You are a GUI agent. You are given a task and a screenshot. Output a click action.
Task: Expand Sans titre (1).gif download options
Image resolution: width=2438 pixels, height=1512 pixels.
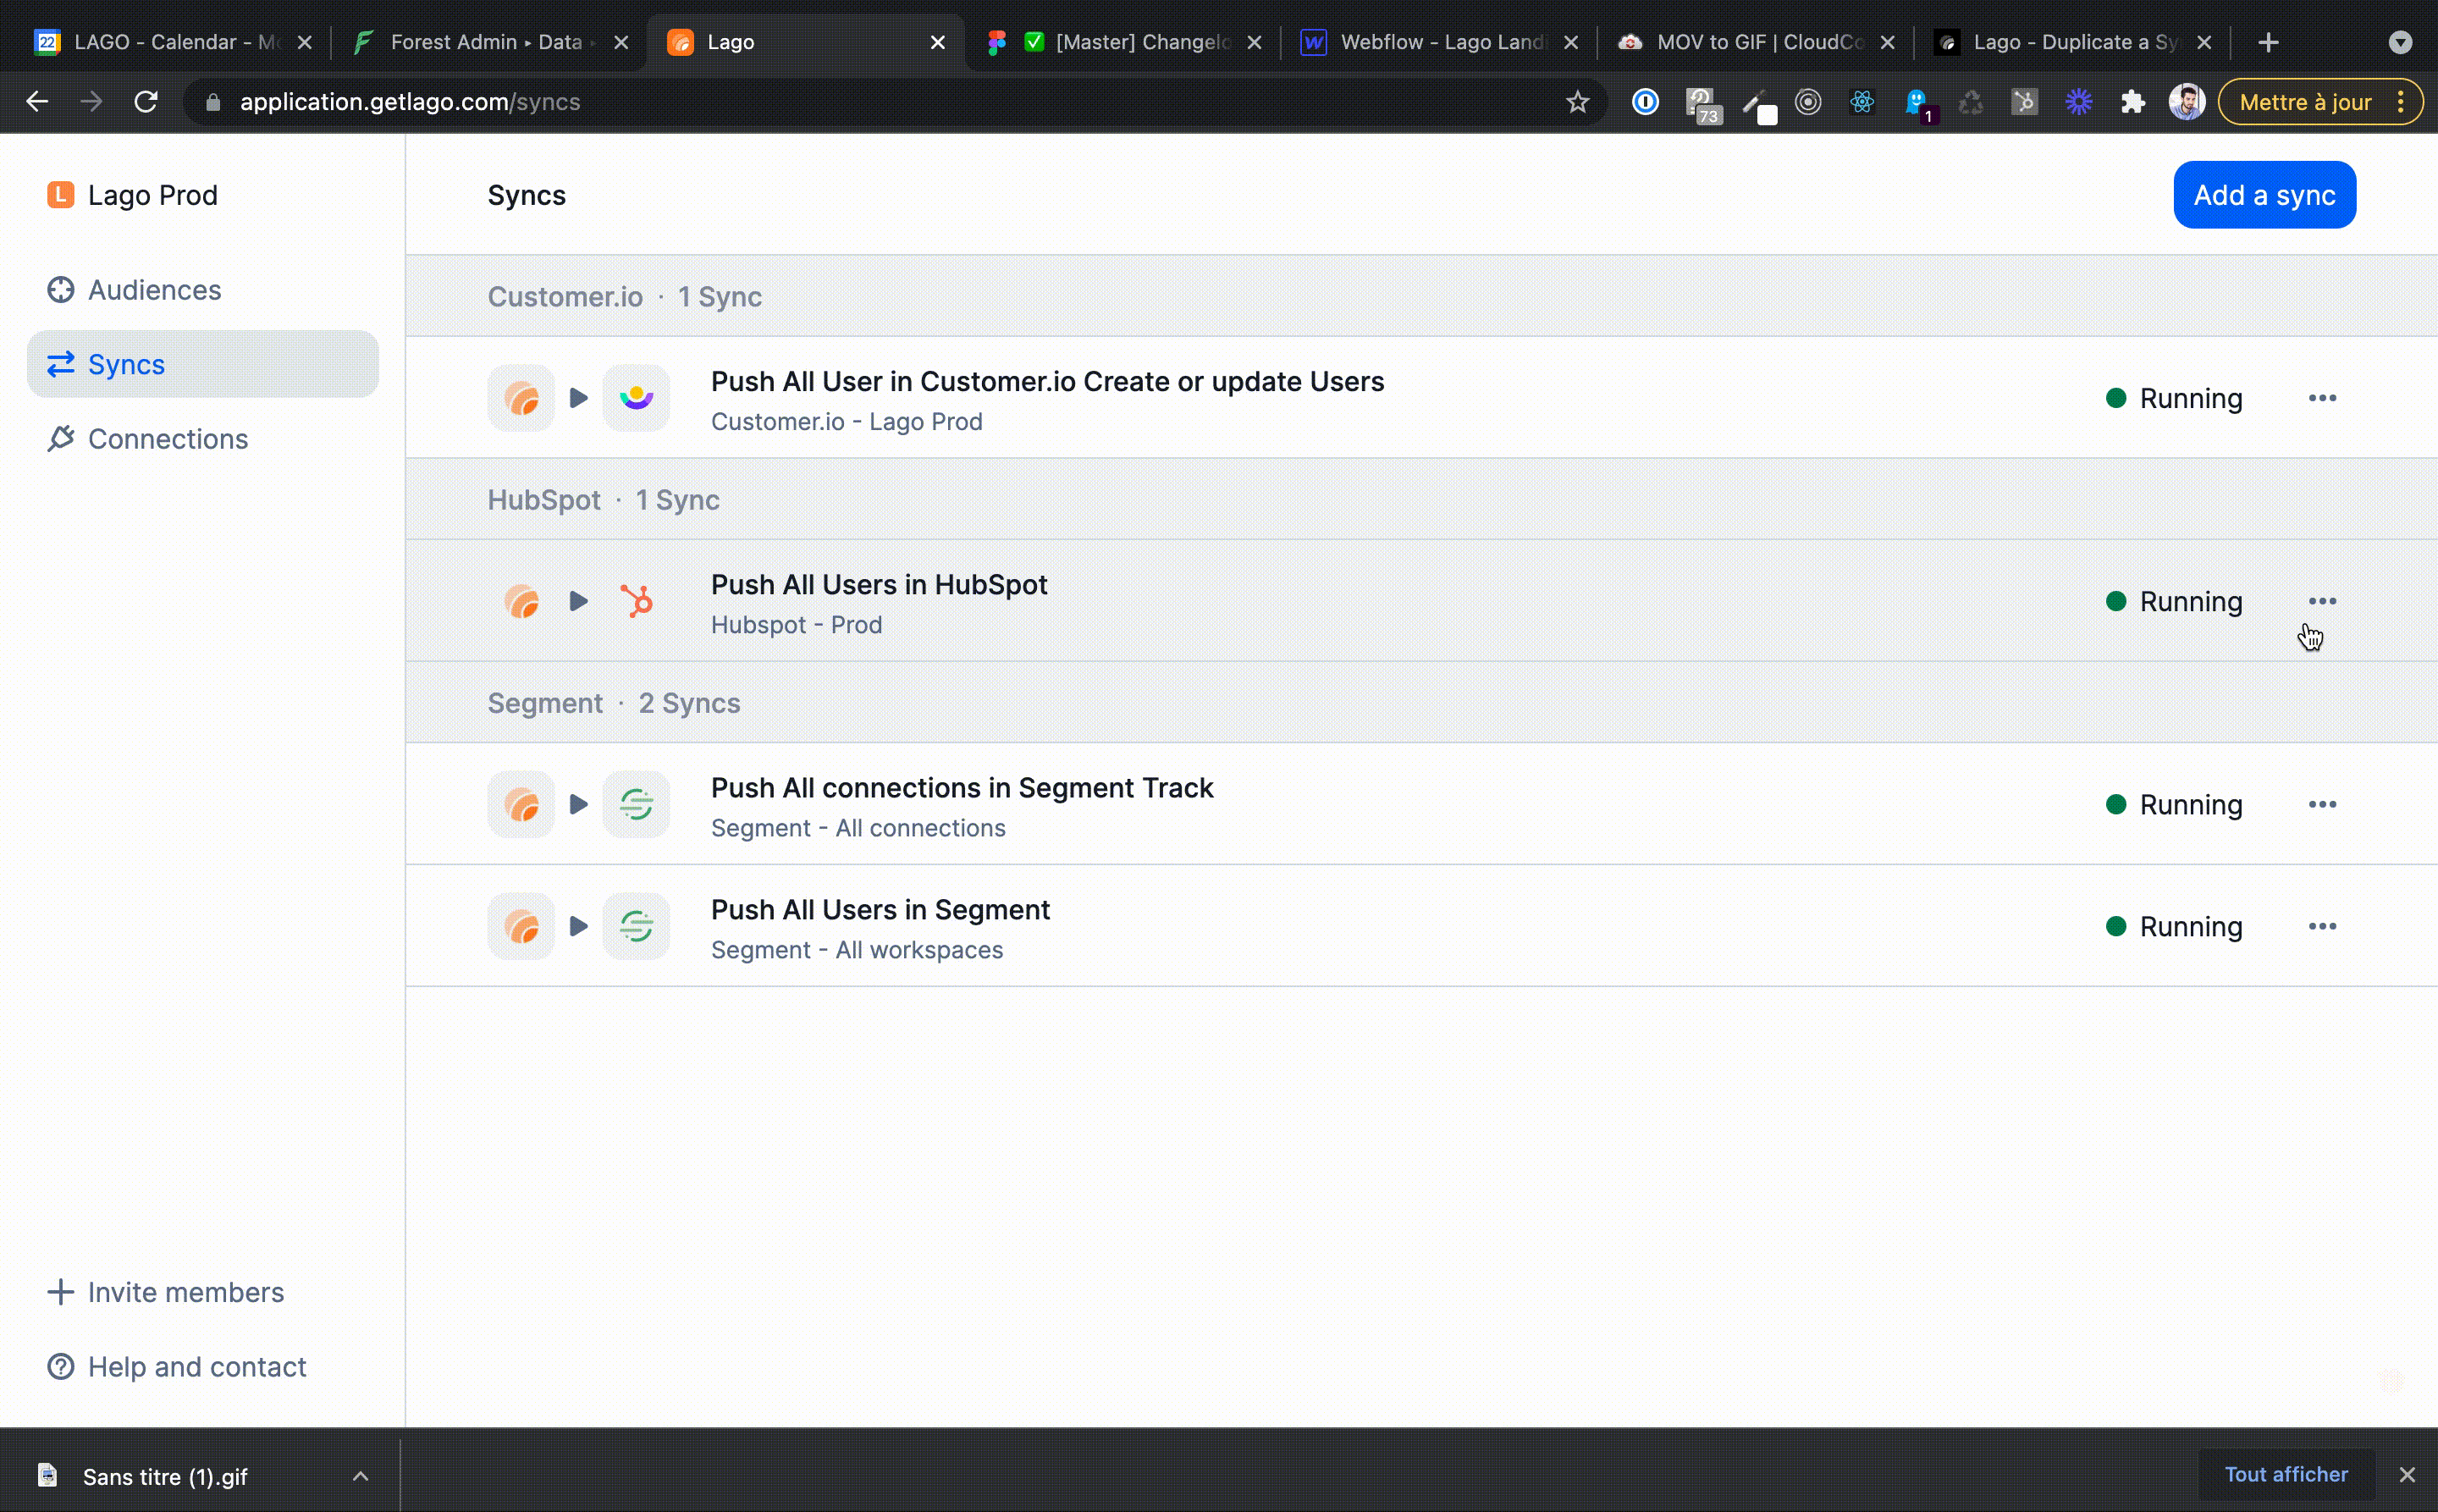pyautogui.click(x=361, y=1476)
